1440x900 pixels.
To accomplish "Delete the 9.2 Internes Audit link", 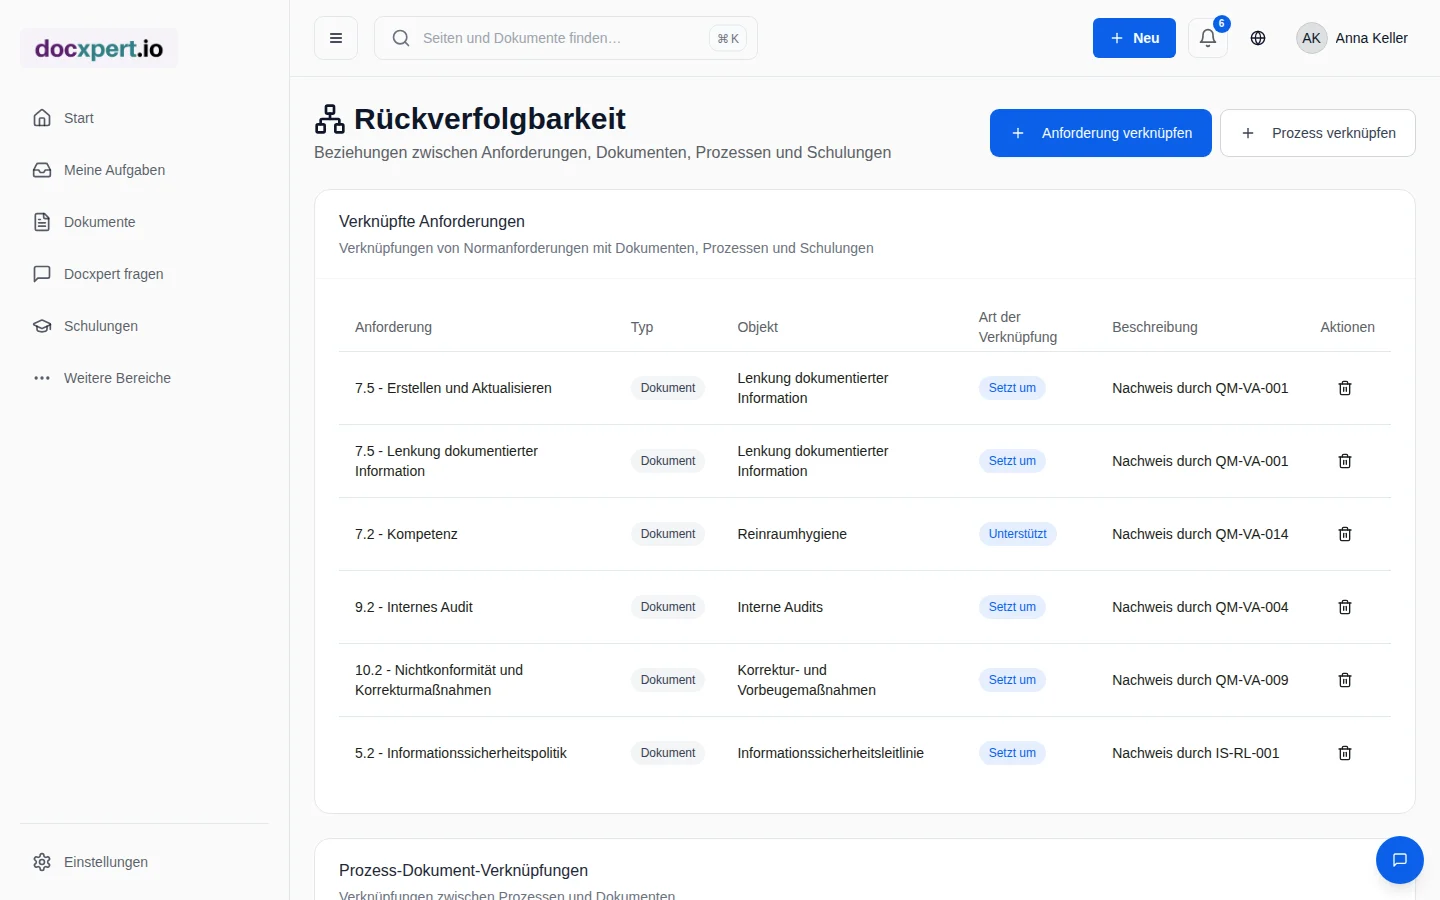I will click(x=1345, y=607).
